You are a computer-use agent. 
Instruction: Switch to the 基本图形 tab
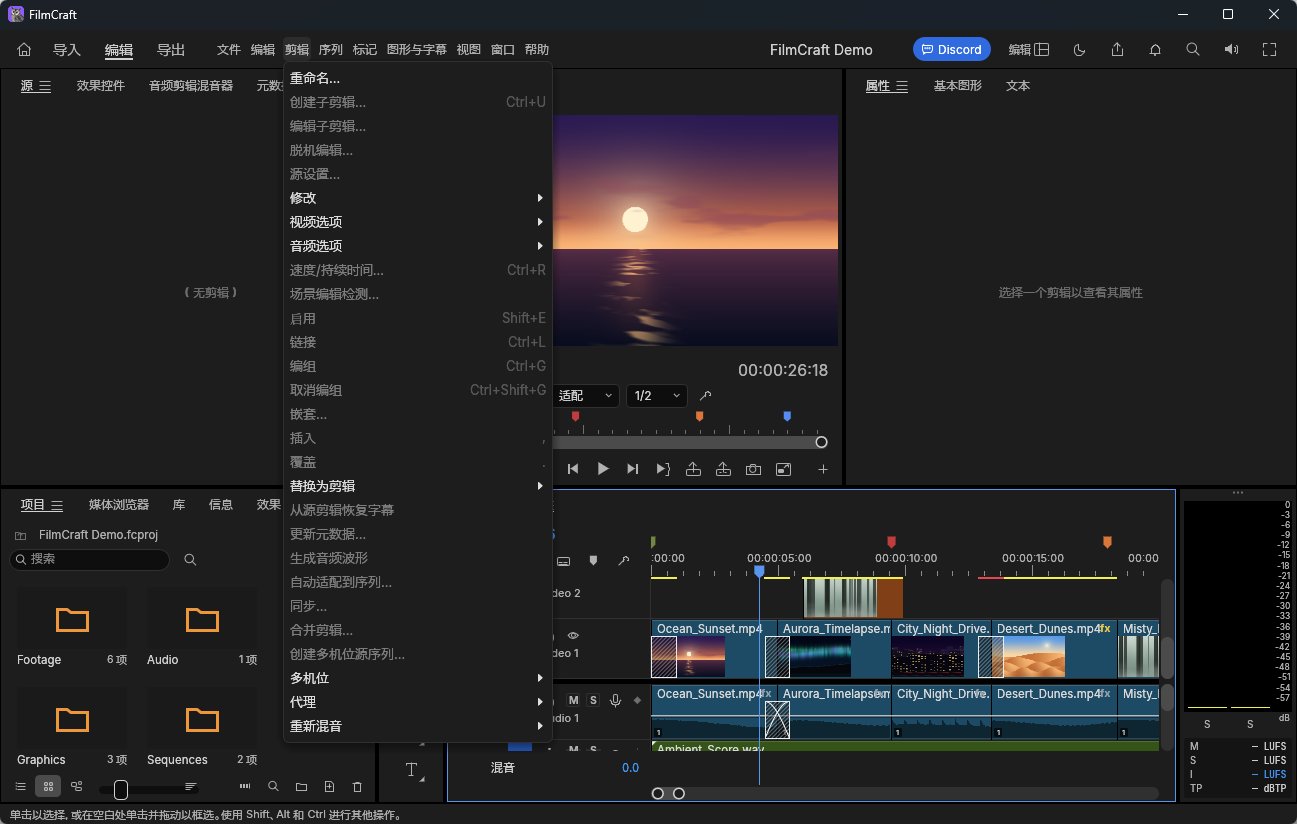click(958, 86)
